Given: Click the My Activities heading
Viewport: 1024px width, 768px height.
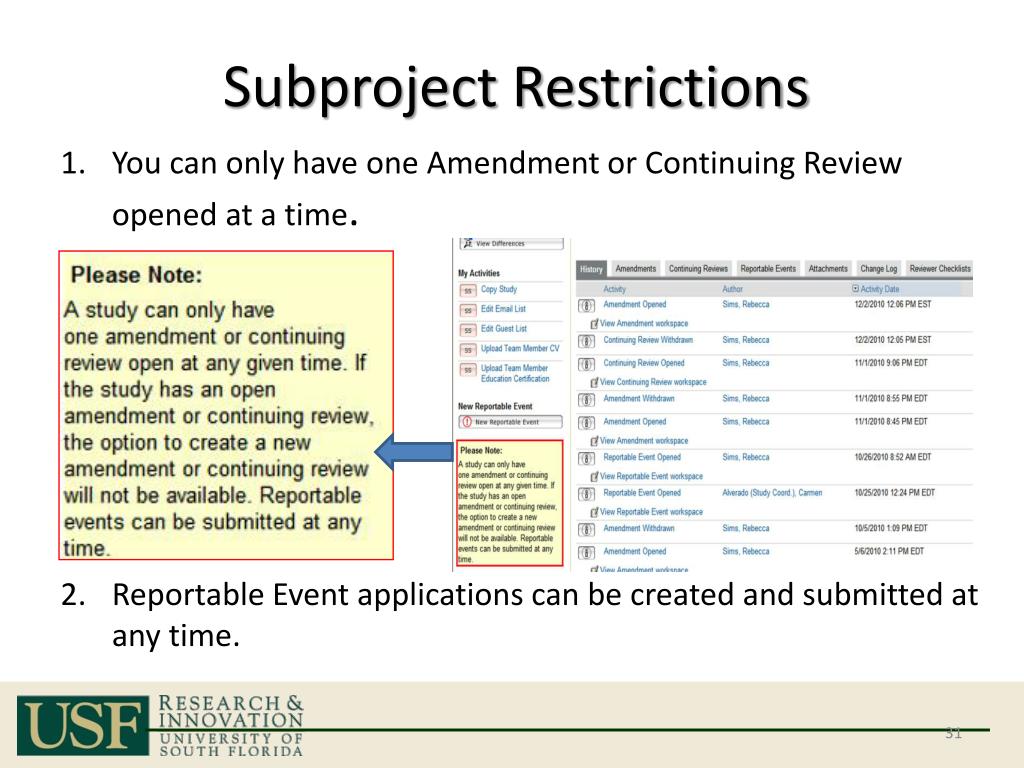Looking at the screenshot, I should click(479, 274).
